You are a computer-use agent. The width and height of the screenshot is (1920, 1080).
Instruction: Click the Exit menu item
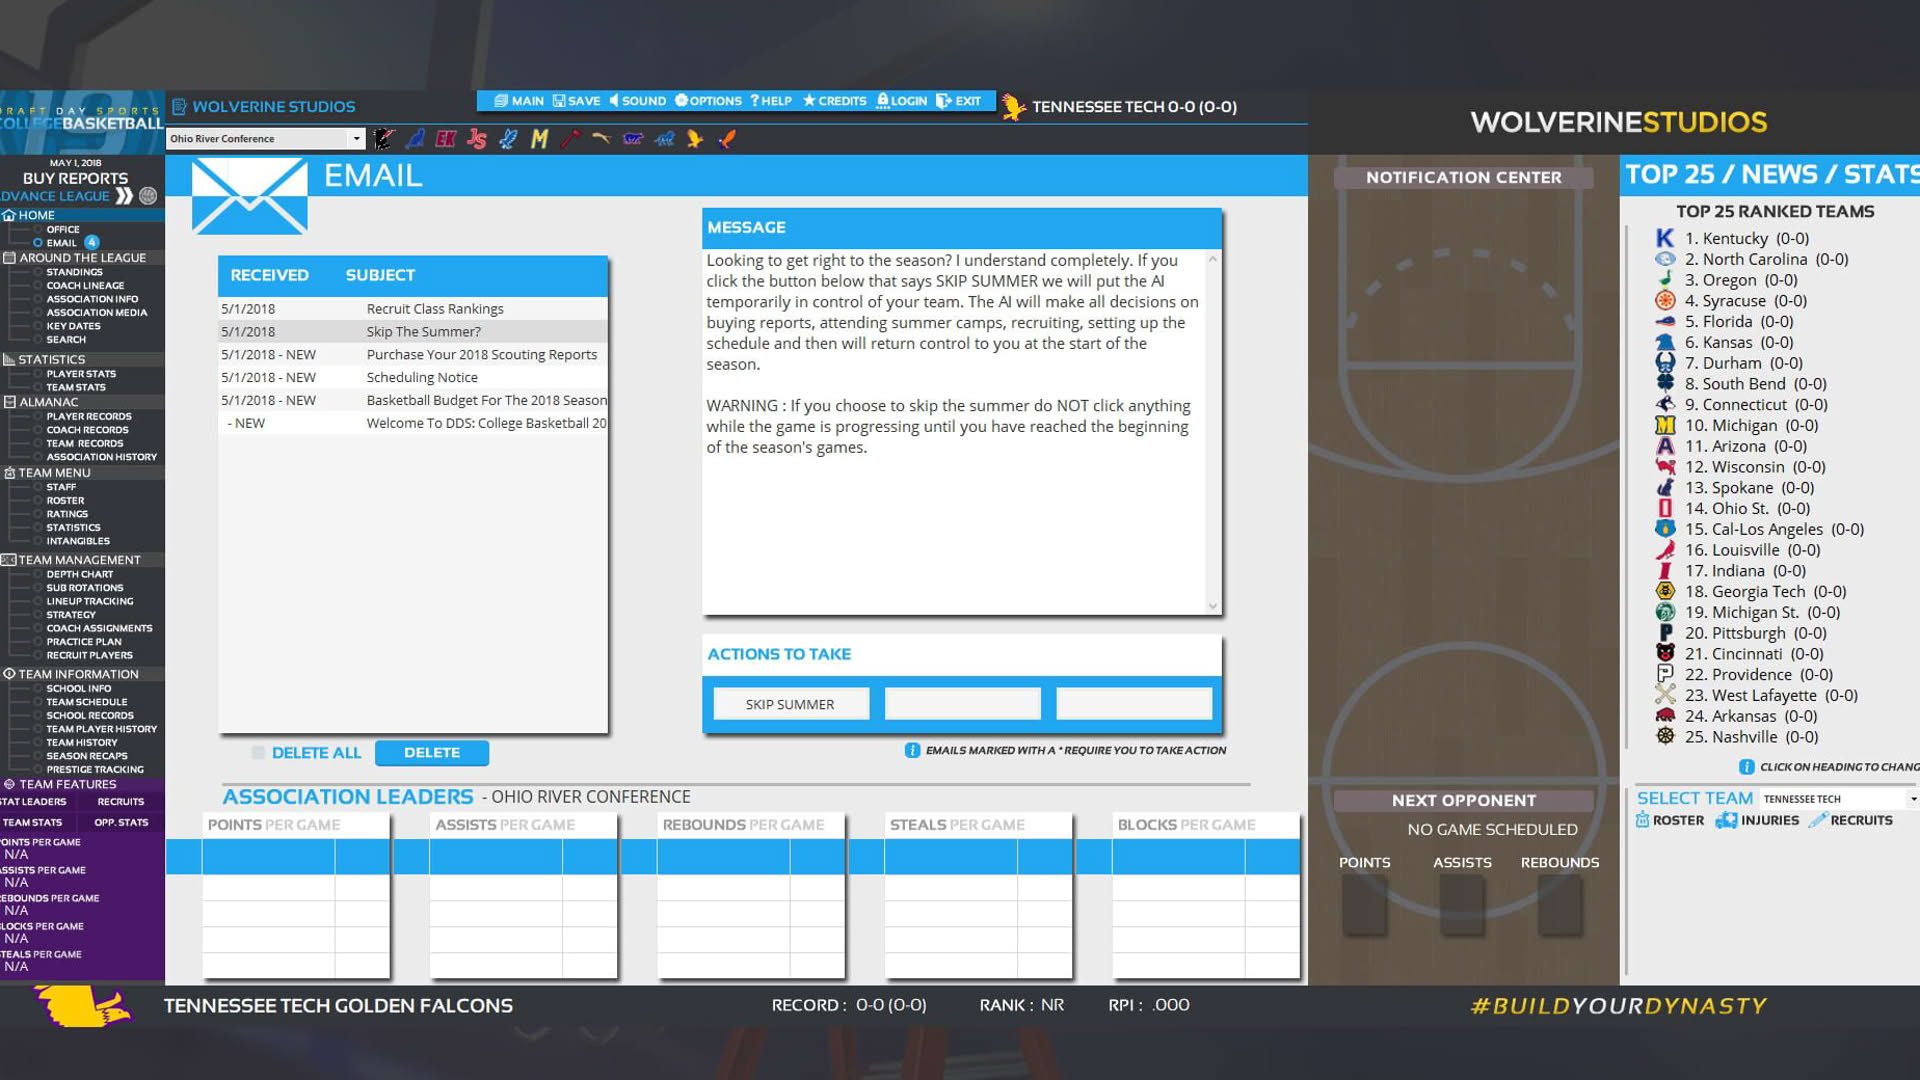click(958, 101)
